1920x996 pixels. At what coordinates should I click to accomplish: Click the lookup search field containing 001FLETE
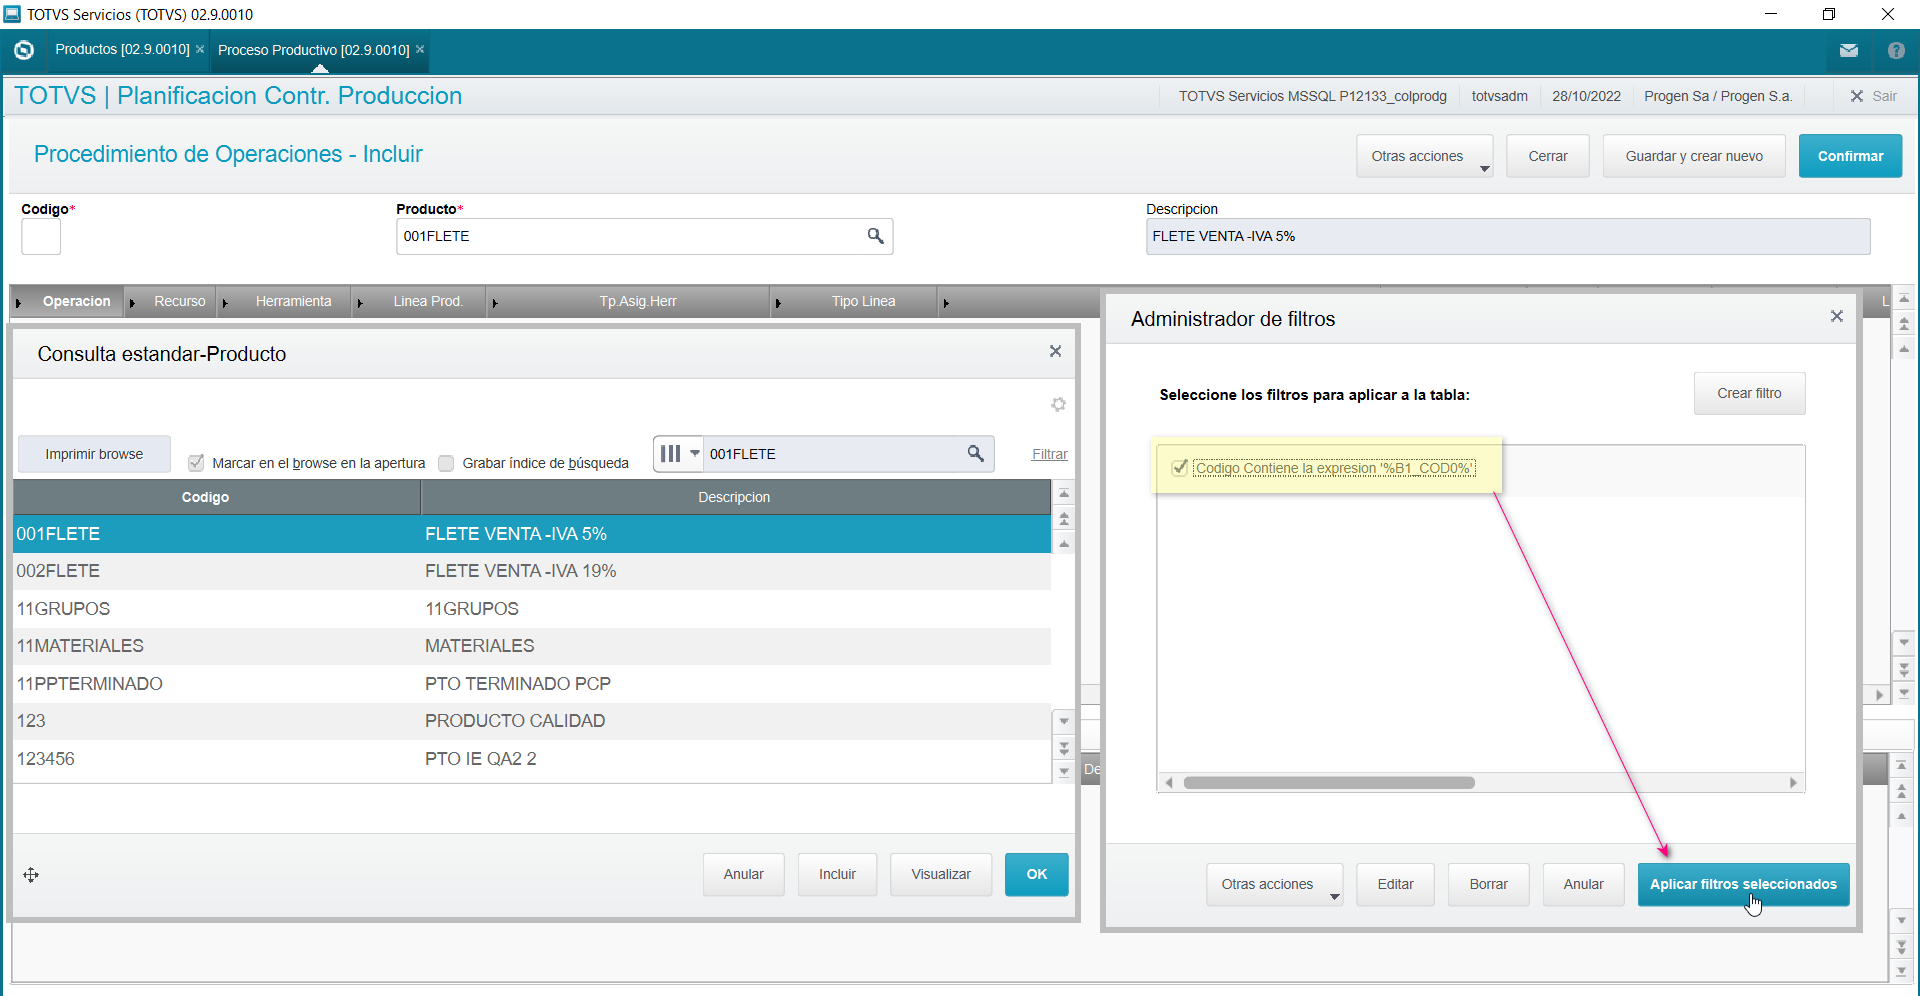833,454
